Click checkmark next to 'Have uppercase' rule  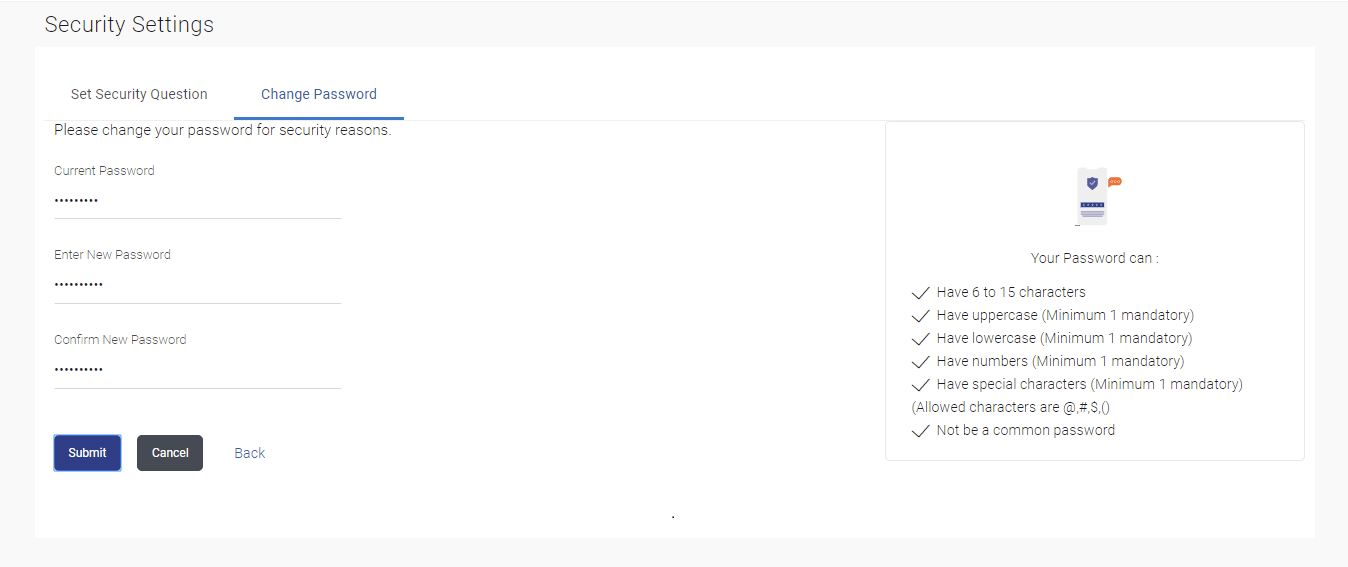(x=921, y=316)
